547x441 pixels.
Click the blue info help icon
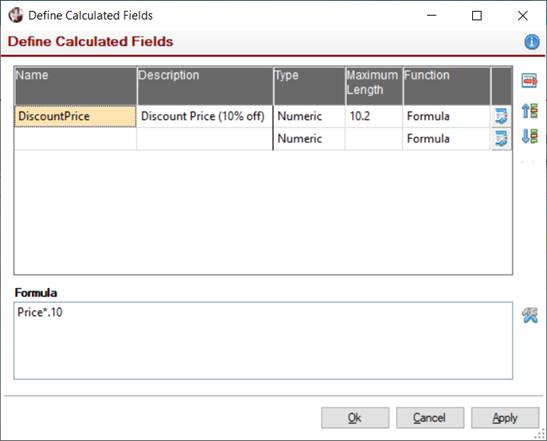532,42
